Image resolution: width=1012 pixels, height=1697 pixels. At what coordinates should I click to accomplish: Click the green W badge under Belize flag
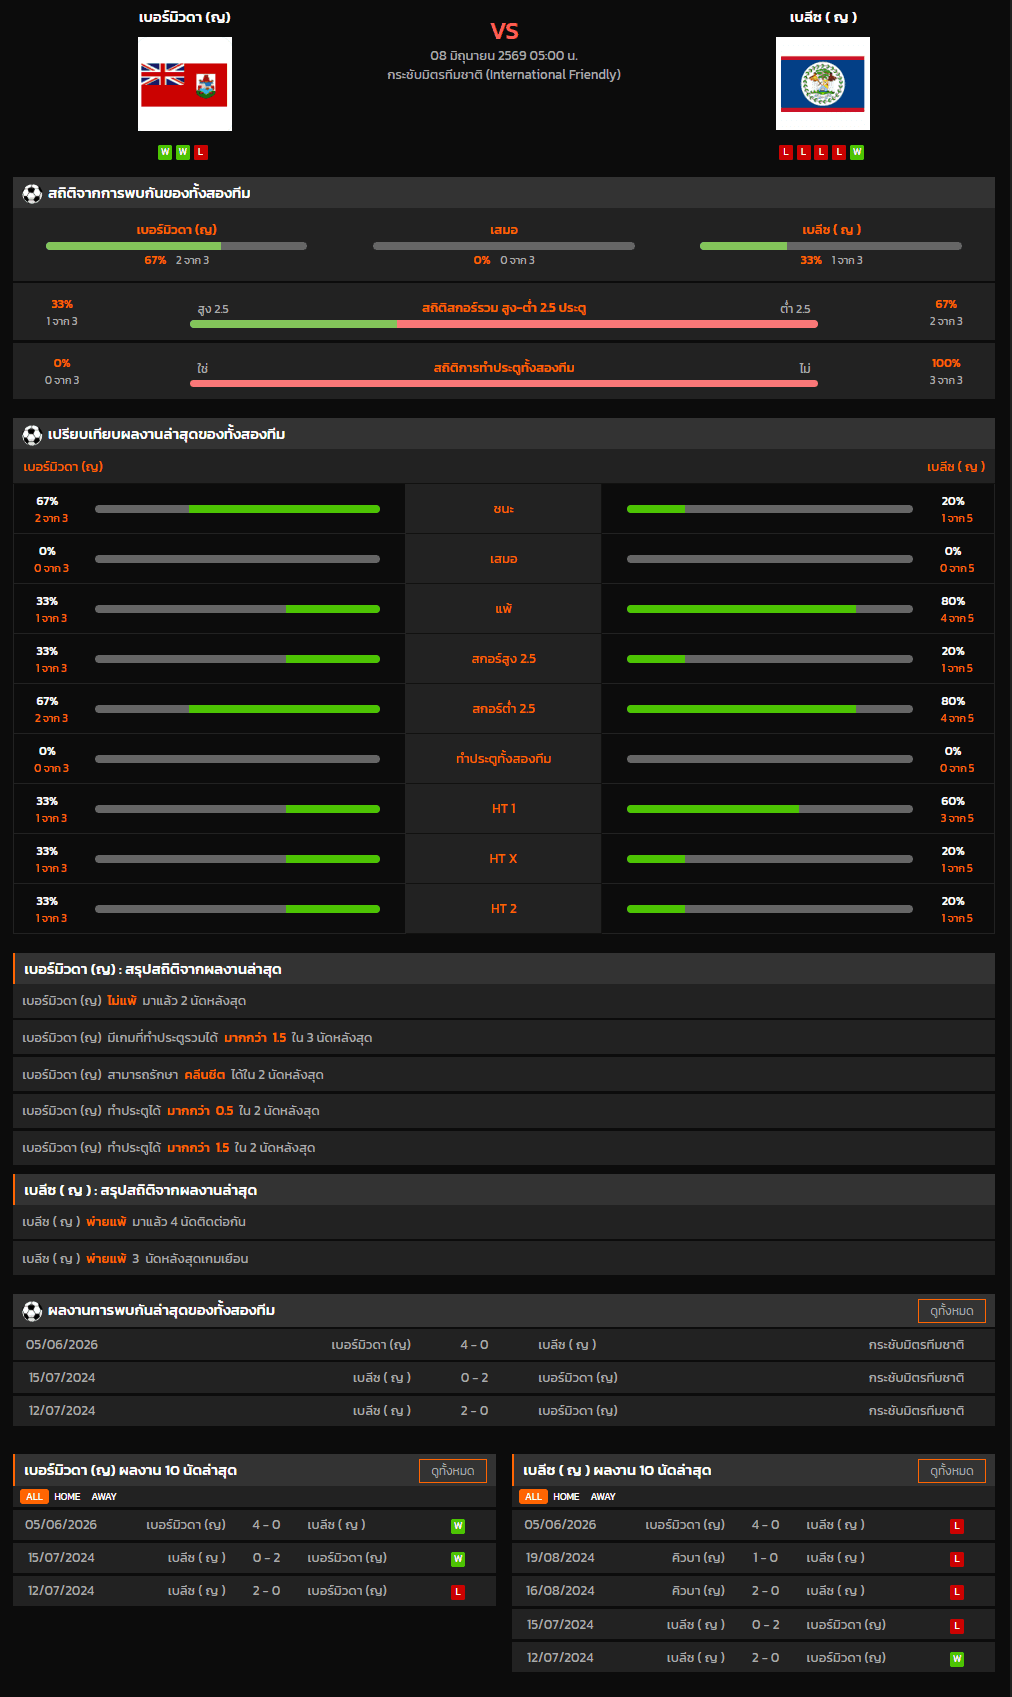[x=857, y=152]
